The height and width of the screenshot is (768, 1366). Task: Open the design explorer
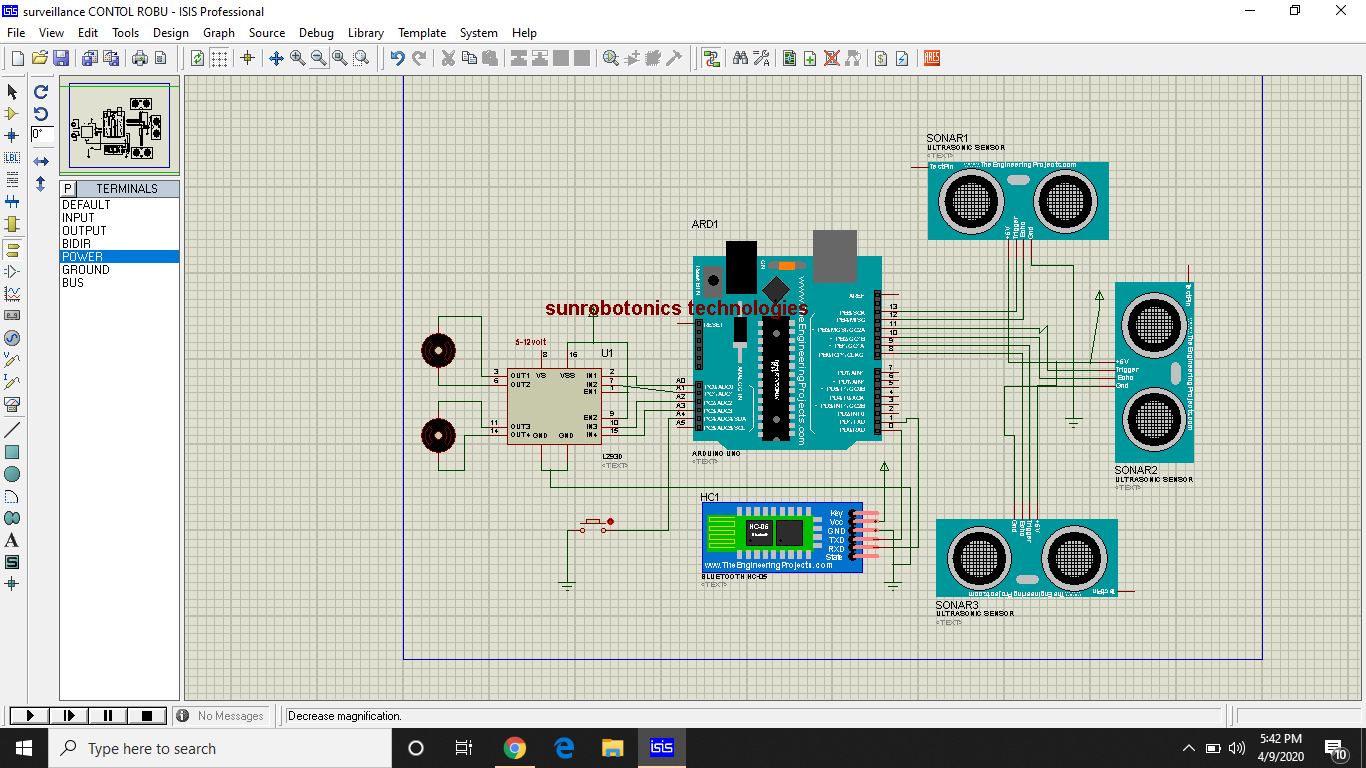(790, 58)
